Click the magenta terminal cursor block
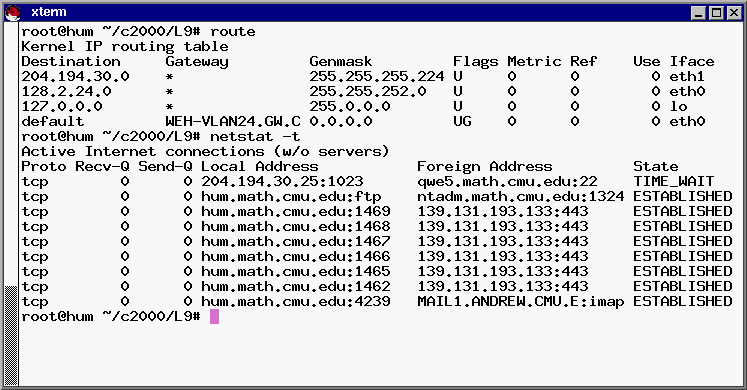This screenshot has width=747, height=390. pyautogui.click(x=214, y=316)
